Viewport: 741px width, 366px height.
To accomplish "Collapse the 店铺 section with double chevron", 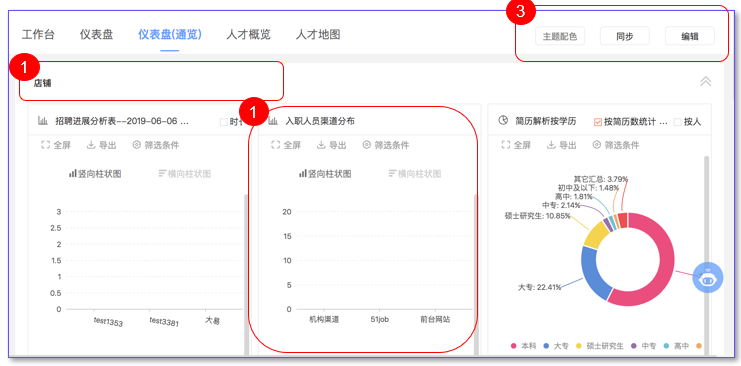I will tap(706, 81).
